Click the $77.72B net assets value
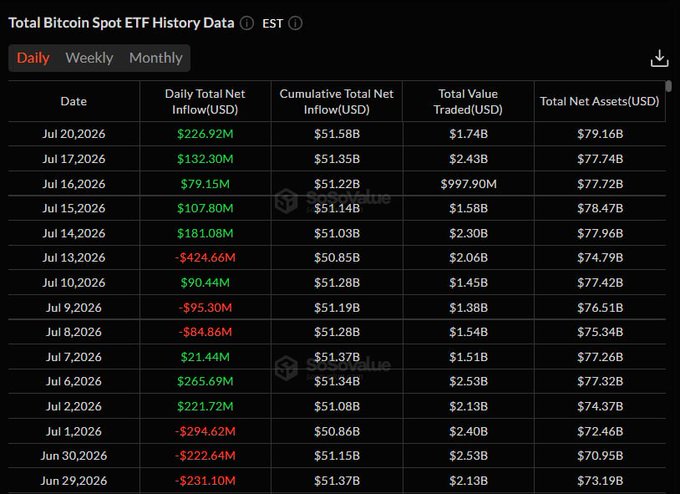 pos(600,184)
